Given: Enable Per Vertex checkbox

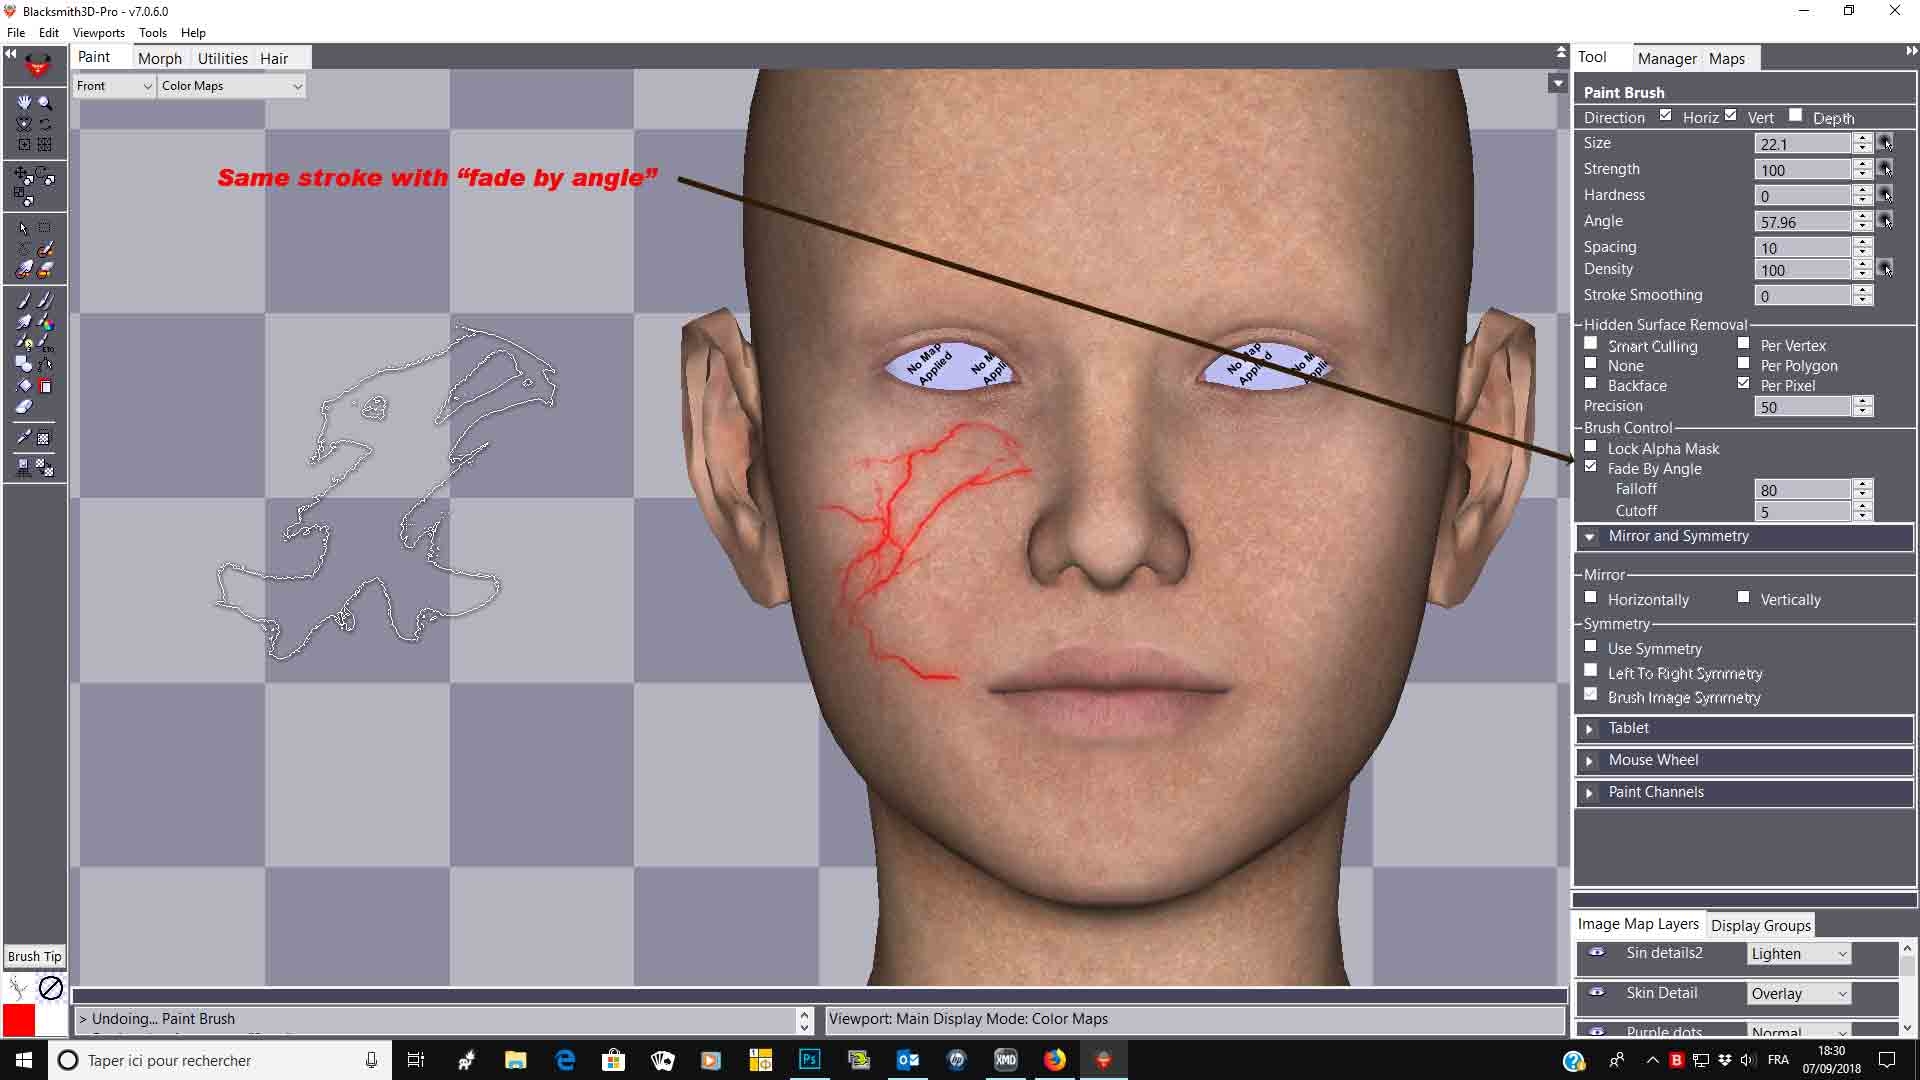Looking at the screenshot, I should coord(1744,344).
